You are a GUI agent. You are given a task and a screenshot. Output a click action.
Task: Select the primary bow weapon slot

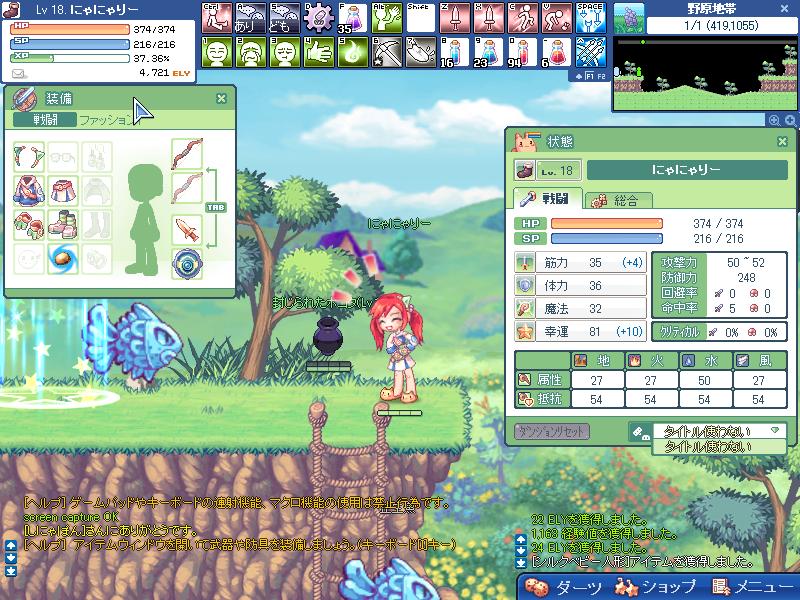pos(187,154)
